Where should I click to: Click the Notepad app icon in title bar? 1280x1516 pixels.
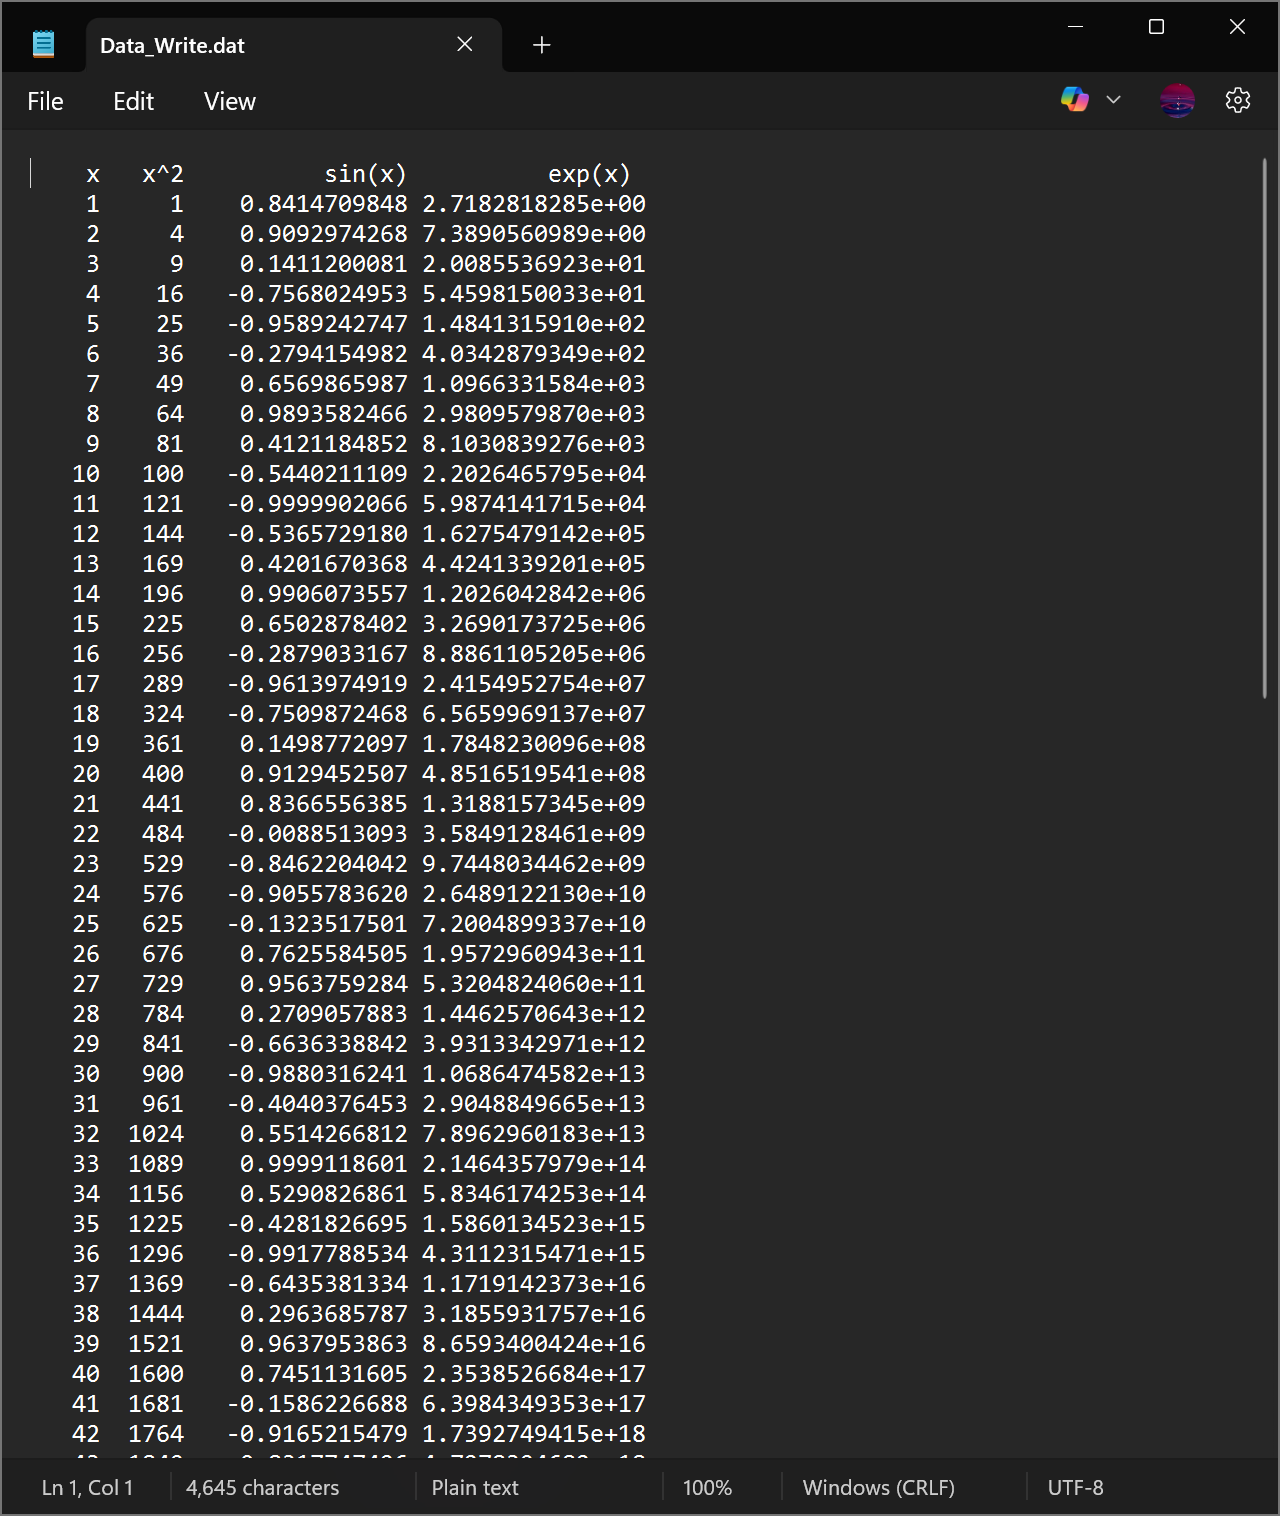click(x=43, y=44)
